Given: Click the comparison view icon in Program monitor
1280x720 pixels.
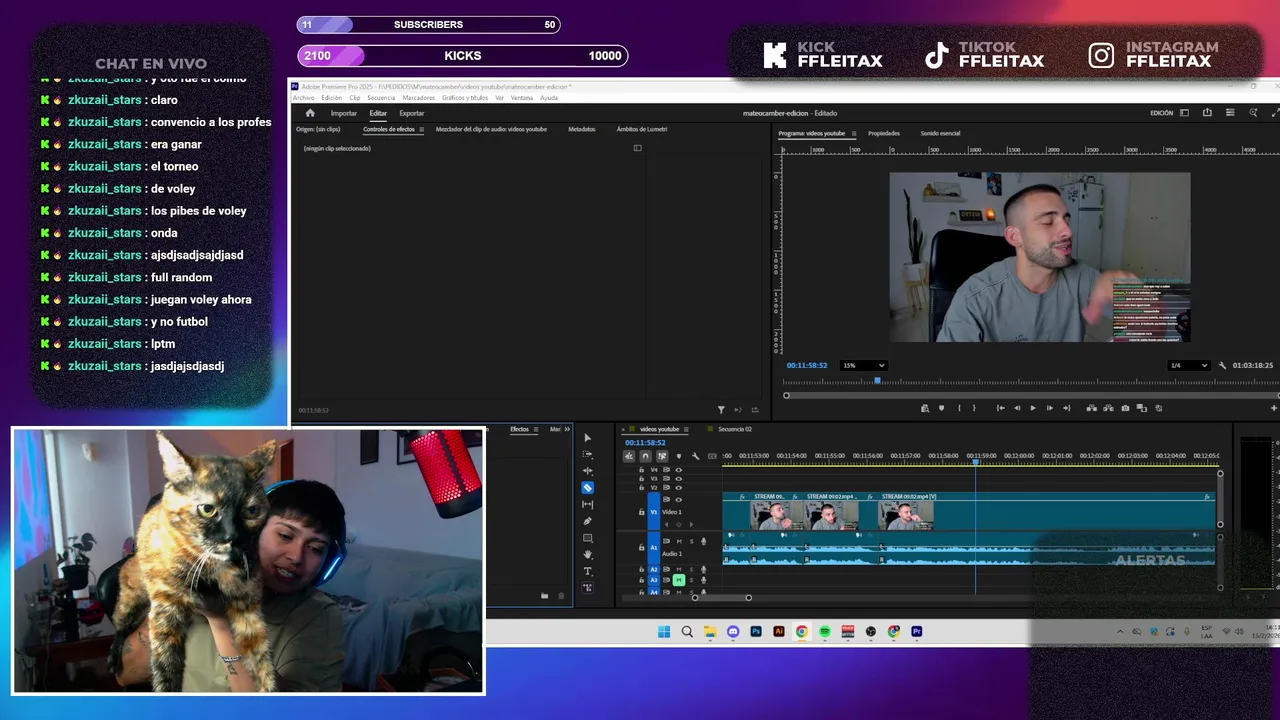Looking at the screenshot, I should coord(1141,408).
